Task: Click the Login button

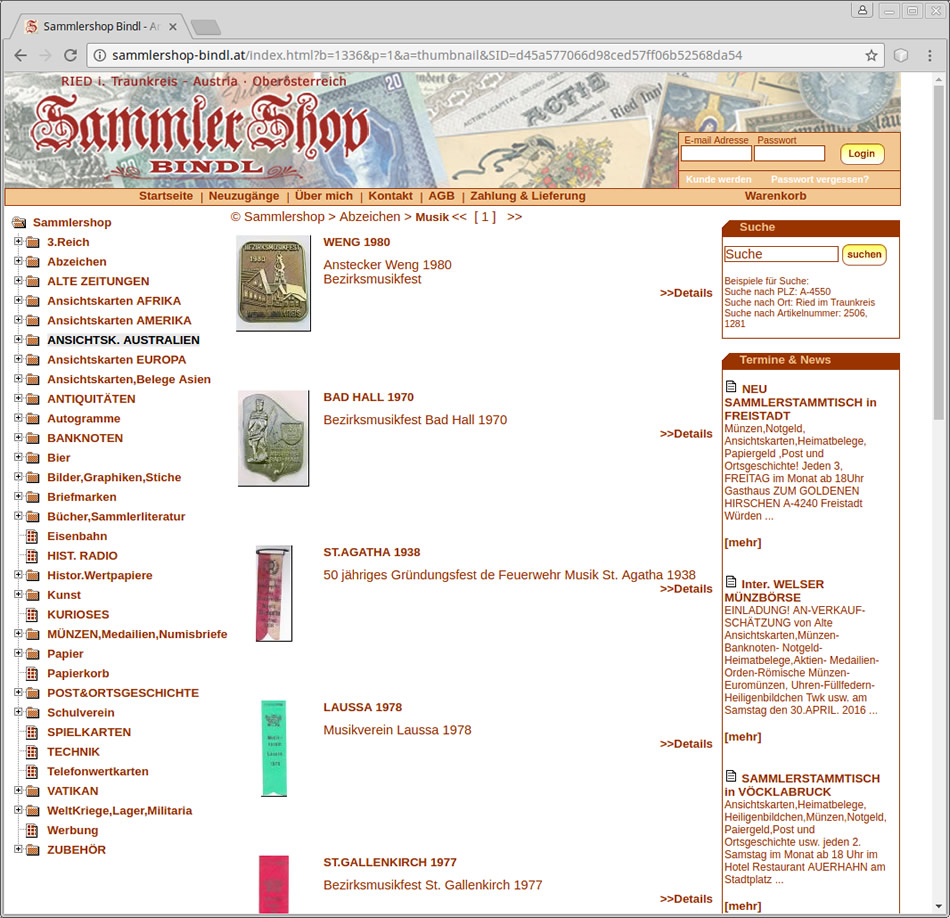Action: [862, 154]
